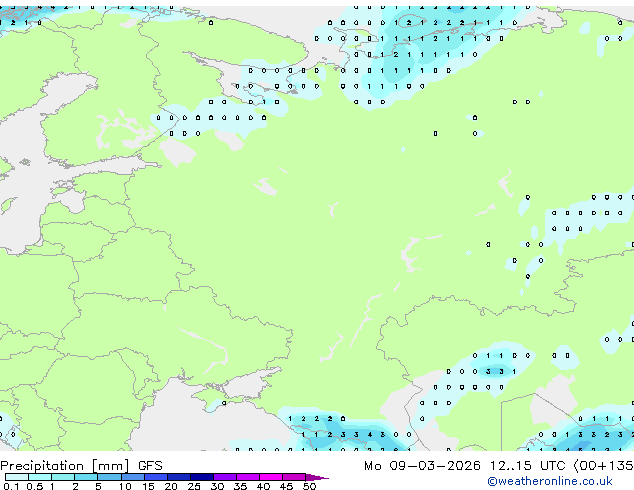Select the 30–35 mm purple swatch
Screen dimensions: 634x490
(x=225, y=477)
